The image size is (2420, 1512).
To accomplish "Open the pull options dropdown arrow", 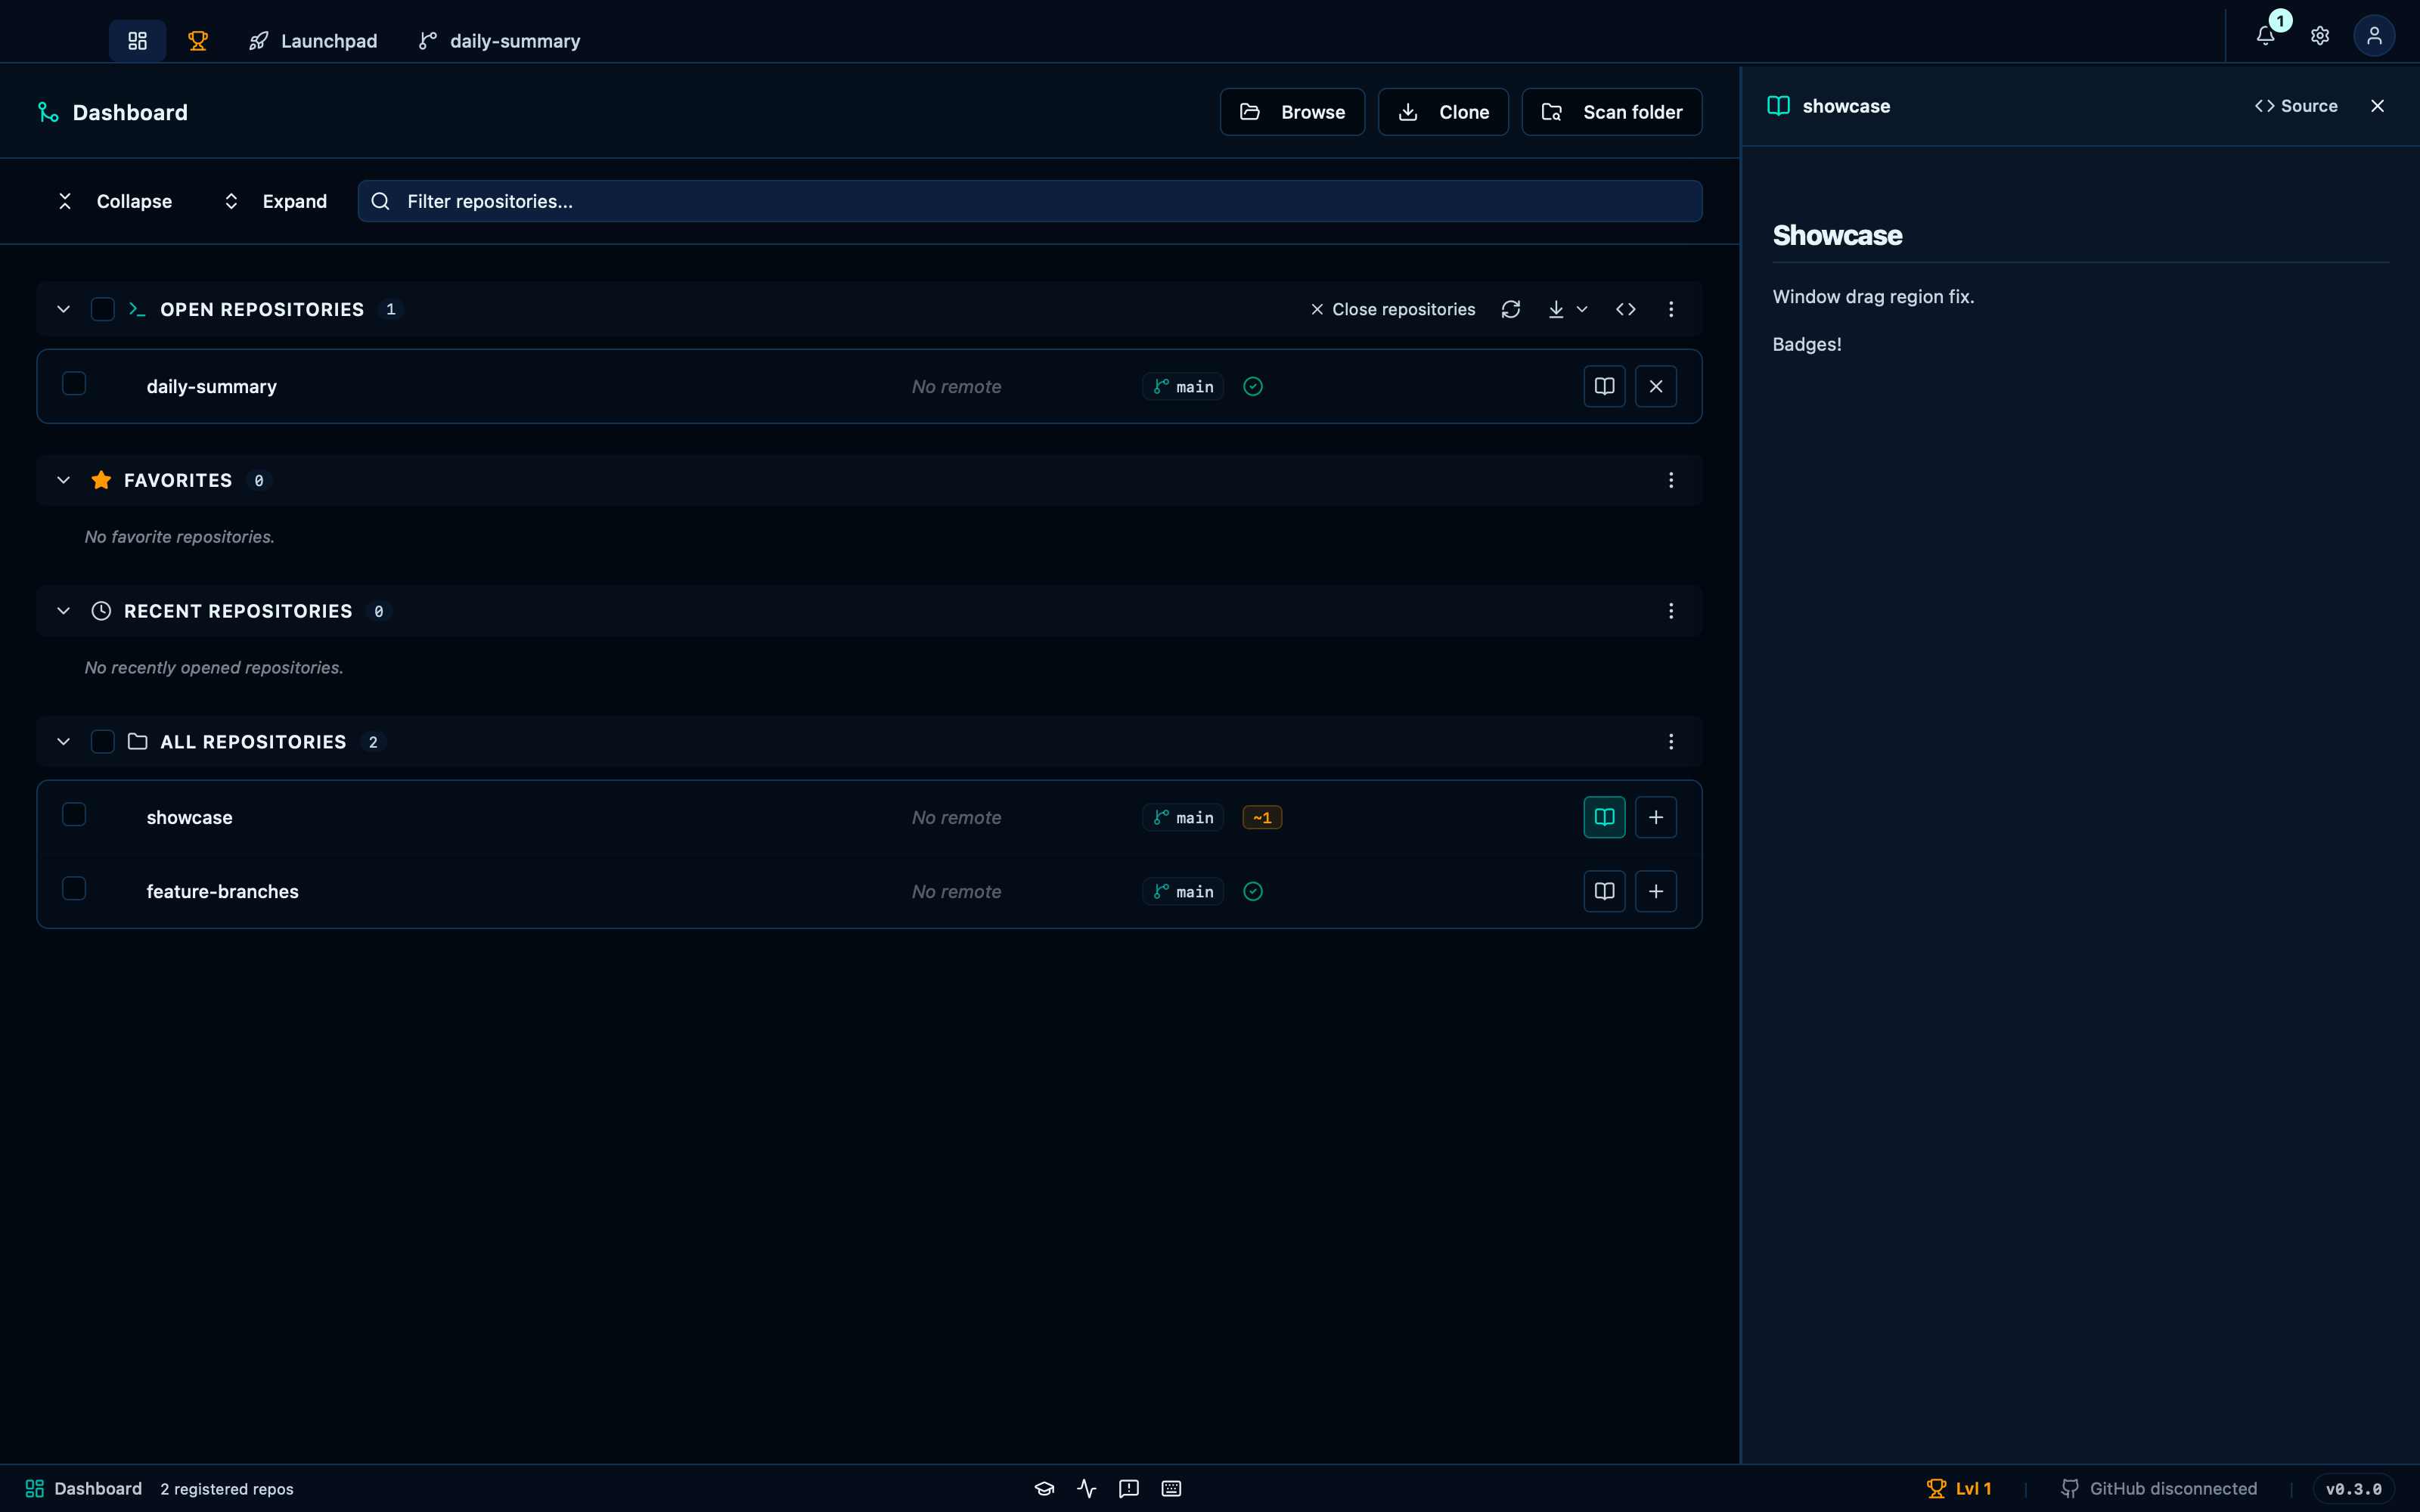I will point(1582,309).
